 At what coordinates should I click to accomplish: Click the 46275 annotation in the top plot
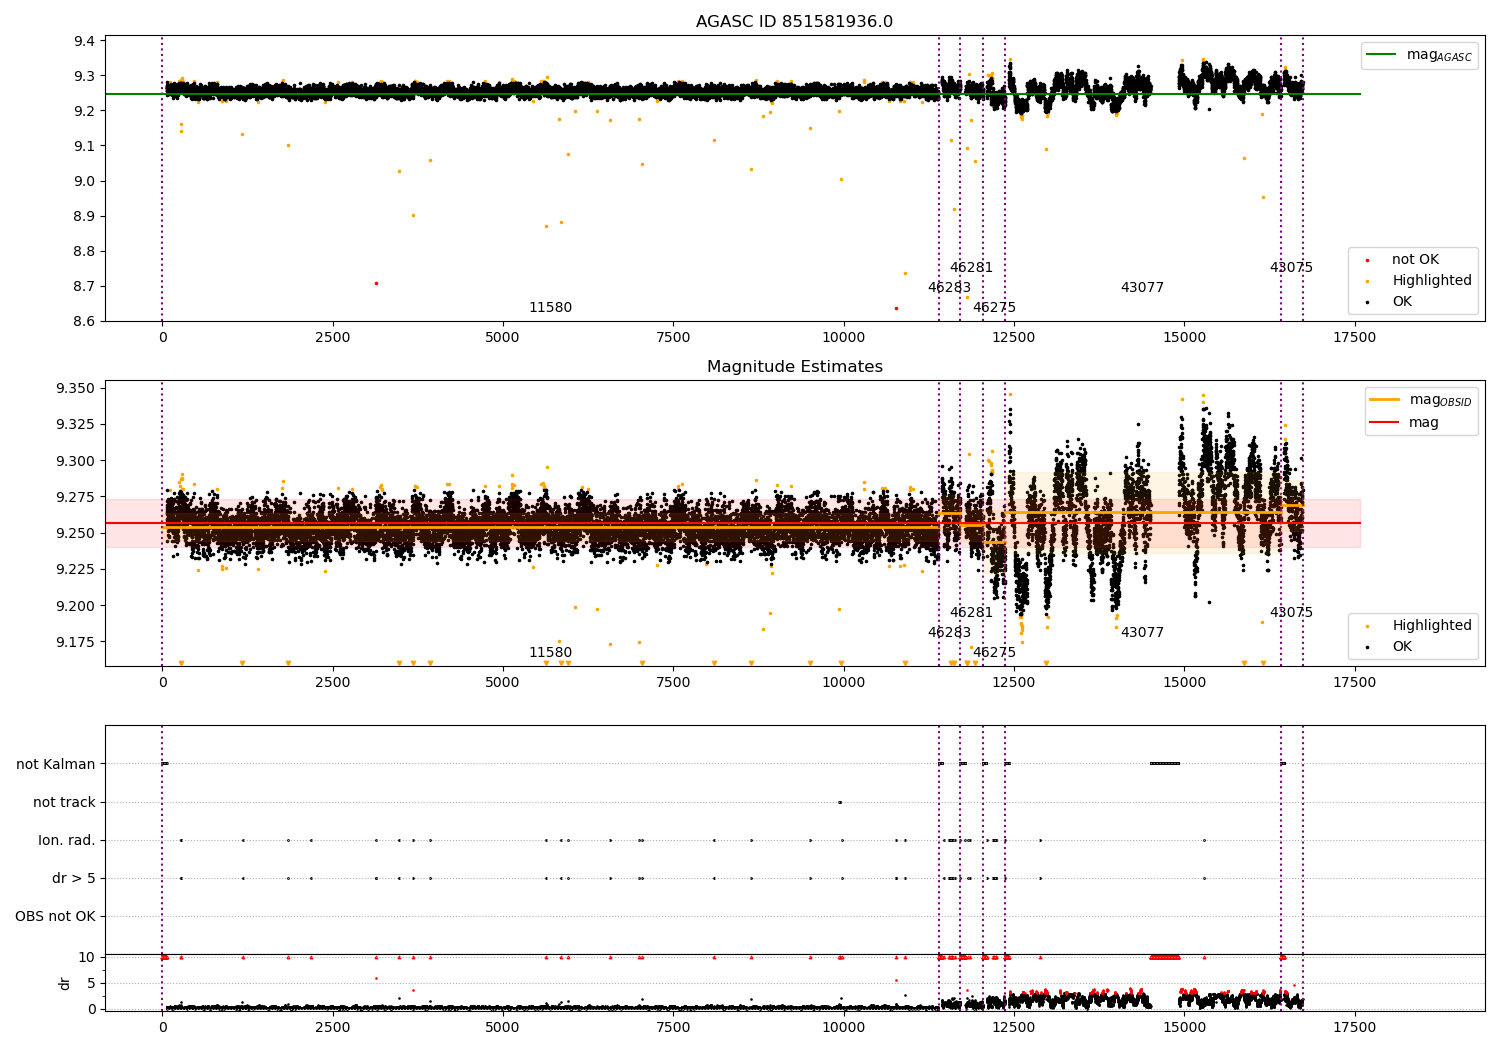click(x=994, y=308)
